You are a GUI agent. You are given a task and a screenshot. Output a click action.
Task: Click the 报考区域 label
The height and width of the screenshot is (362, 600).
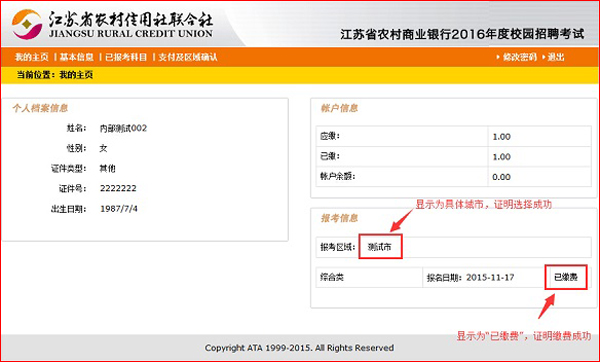(338, 247)
